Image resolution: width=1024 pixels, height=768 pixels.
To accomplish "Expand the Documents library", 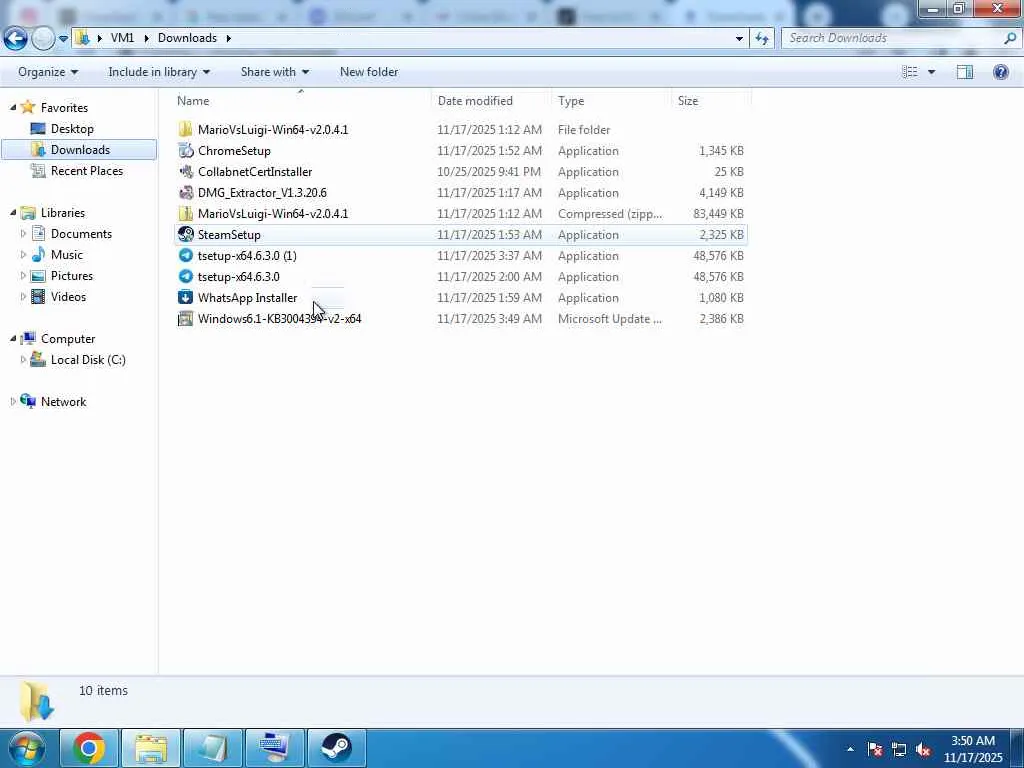I will click(23, 233).
